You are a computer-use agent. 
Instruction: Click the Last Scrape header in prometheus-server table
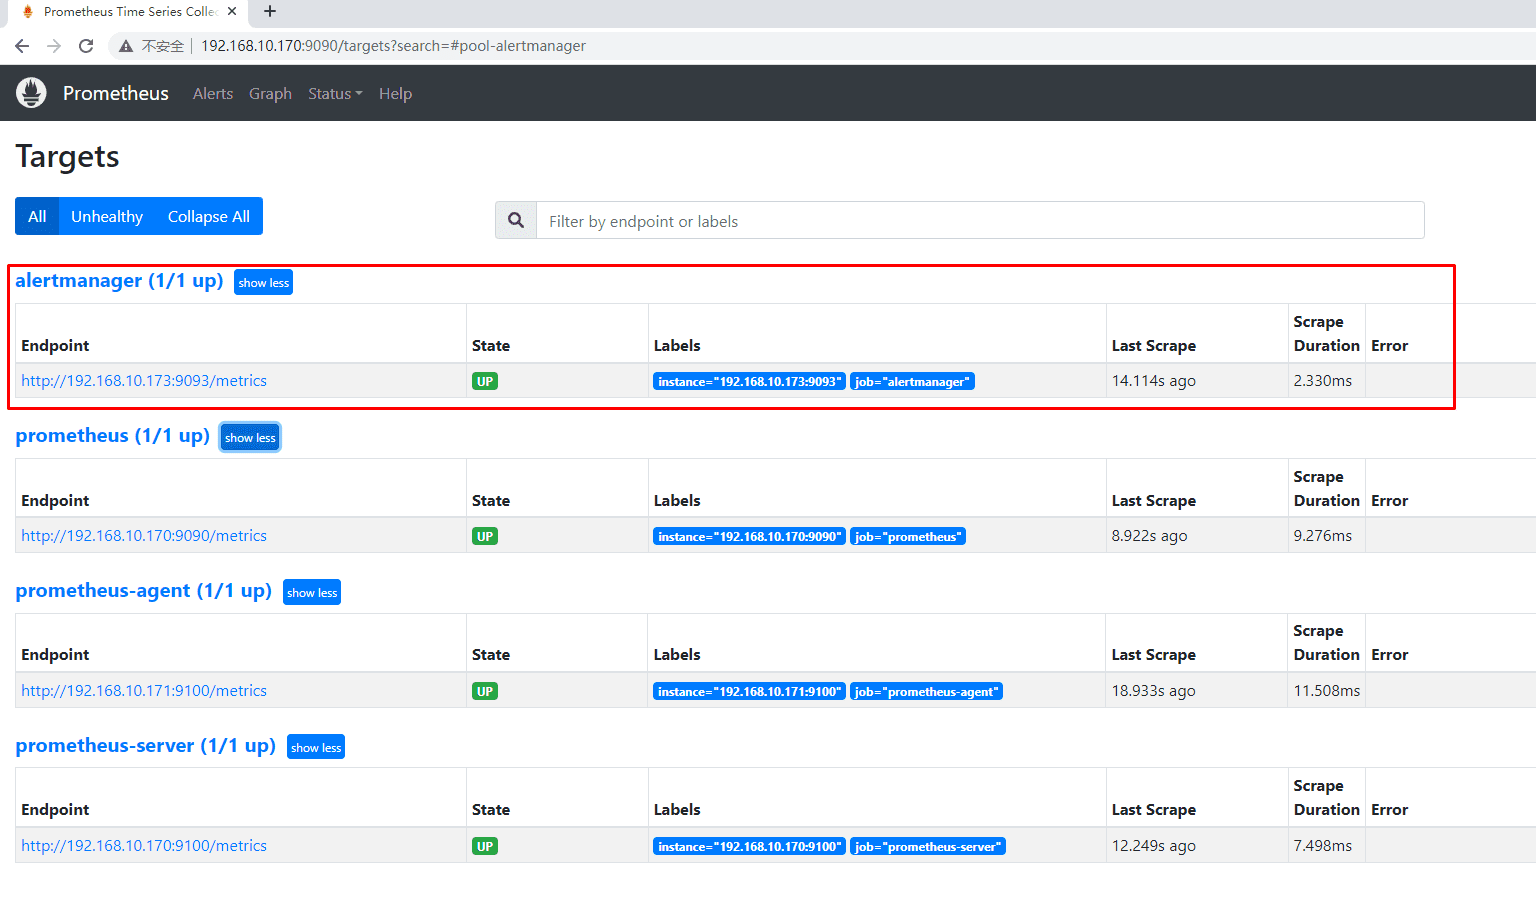1154,810
